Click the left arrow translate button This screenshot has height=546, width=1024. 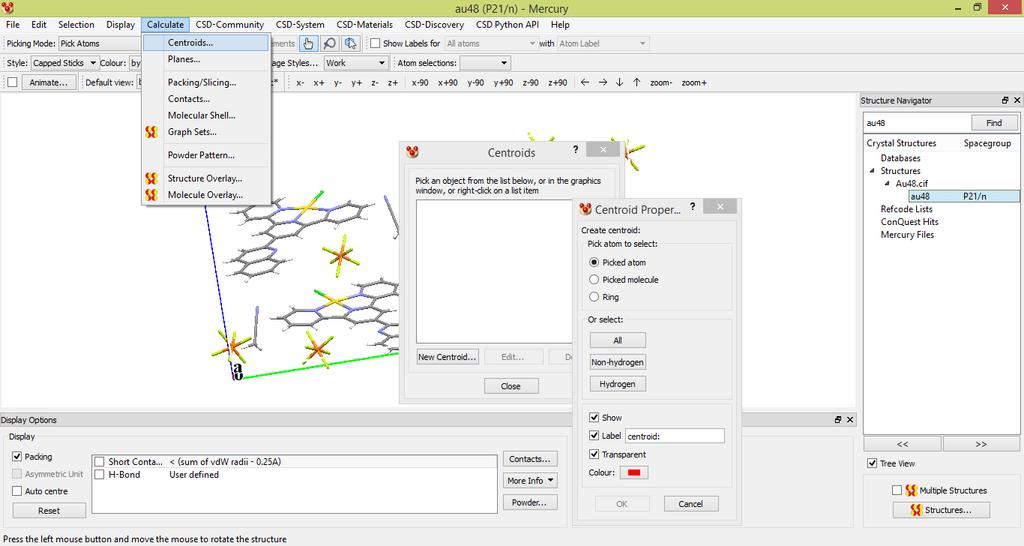click(x=584, y=82)
